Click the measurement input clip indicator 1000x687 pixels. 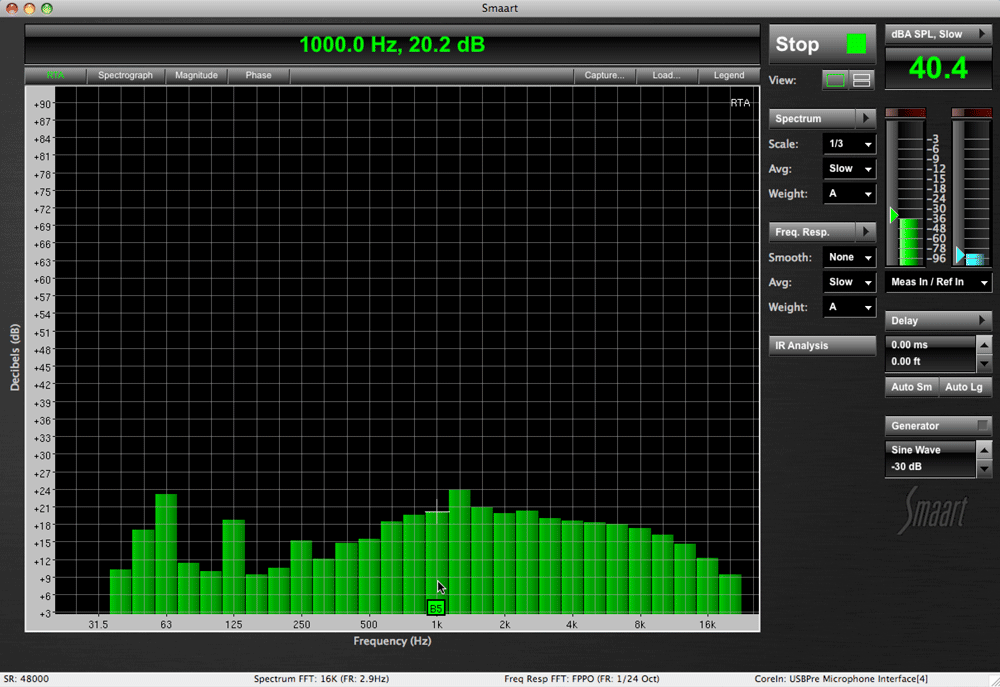(x=906, y=113)
